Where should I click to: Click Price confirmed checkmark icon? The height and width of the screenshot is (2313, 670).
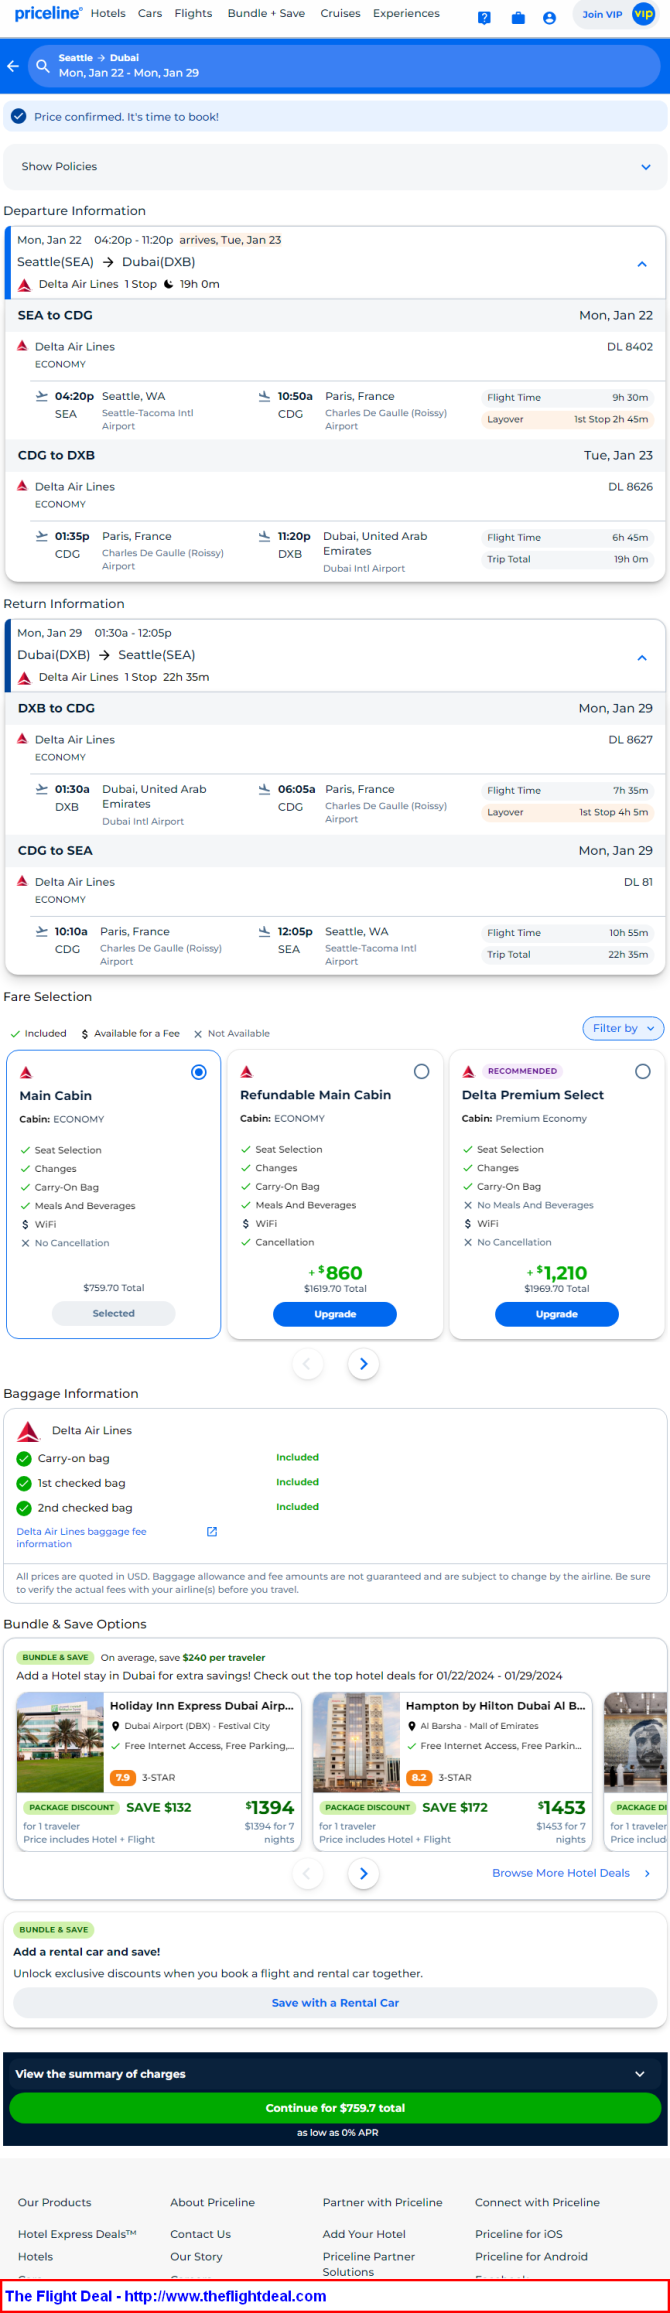tap(18, 117)
